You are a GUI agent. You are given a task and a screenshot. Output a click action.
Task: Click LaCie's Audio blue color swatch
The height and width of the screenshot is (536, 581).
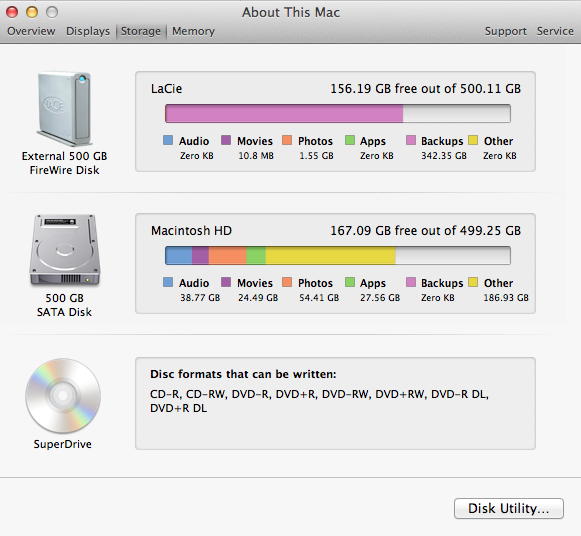tap(168, 140)
